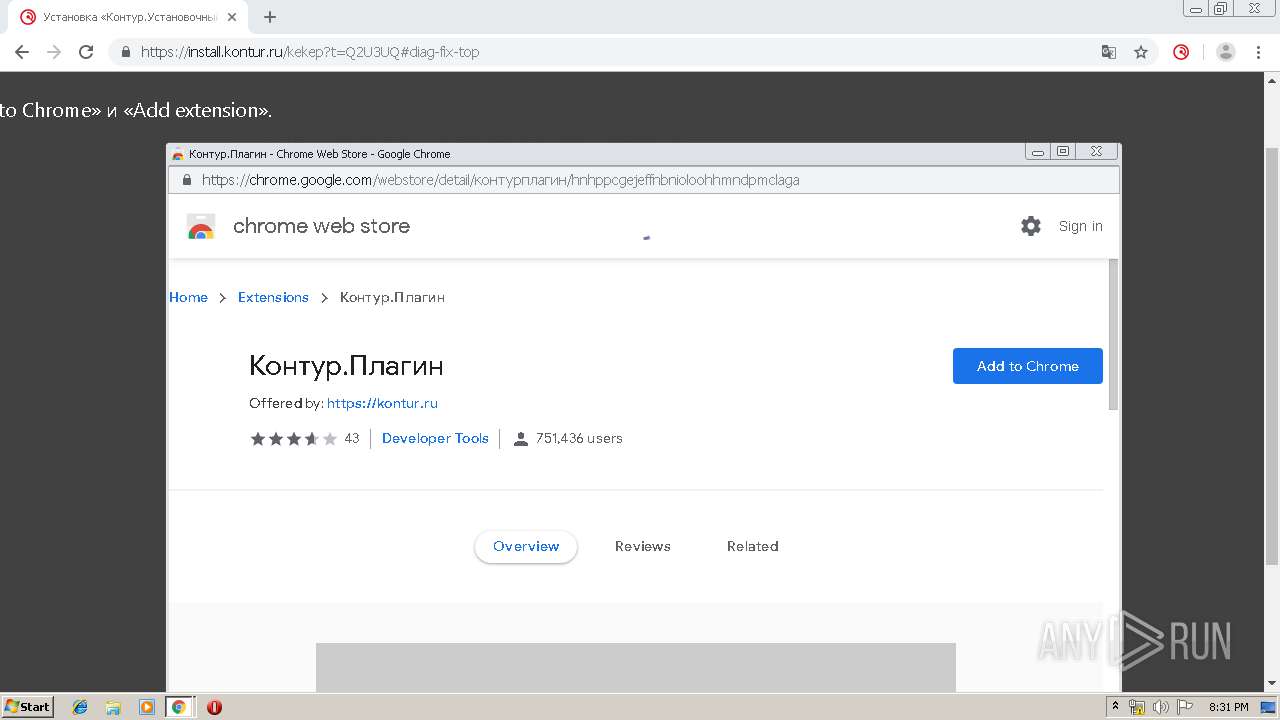Click the Add to Chrome button
The width and height of the screenshot is (1280, 720).
(x=1027, y=366)
